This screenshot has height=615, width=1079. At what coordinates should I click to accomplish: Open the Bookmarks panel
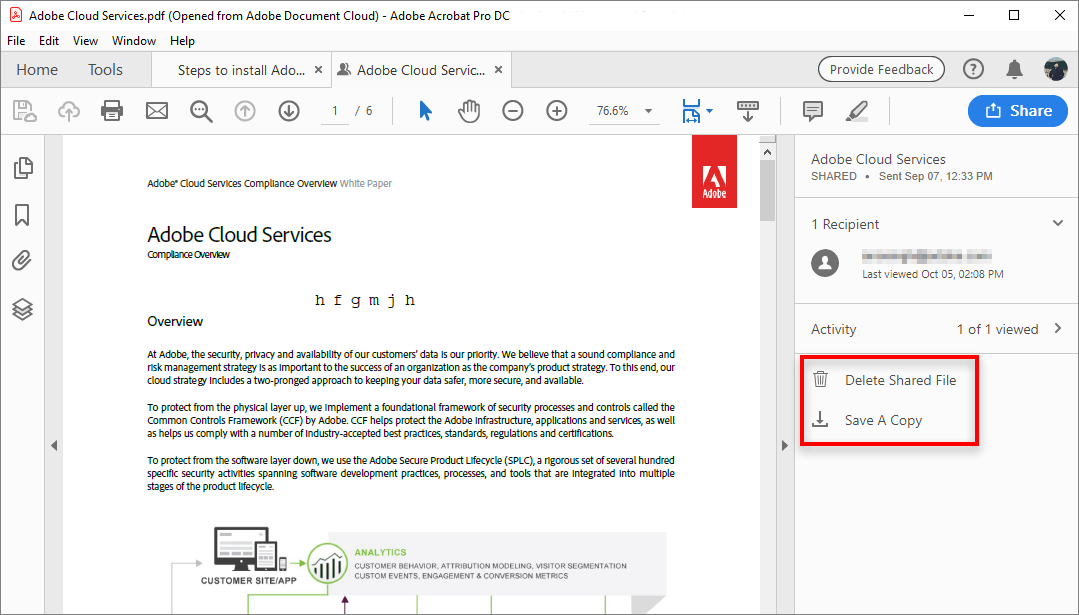click(x=22, y=214)
